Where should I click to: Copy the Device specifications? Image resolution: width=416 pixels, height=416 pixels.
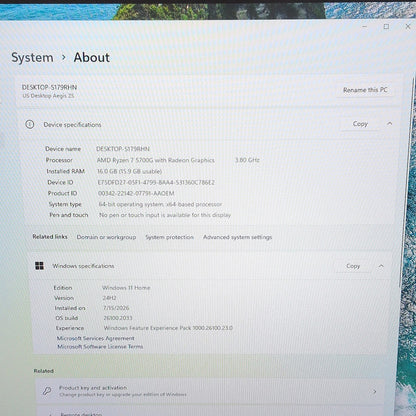[x=360, y=124]
